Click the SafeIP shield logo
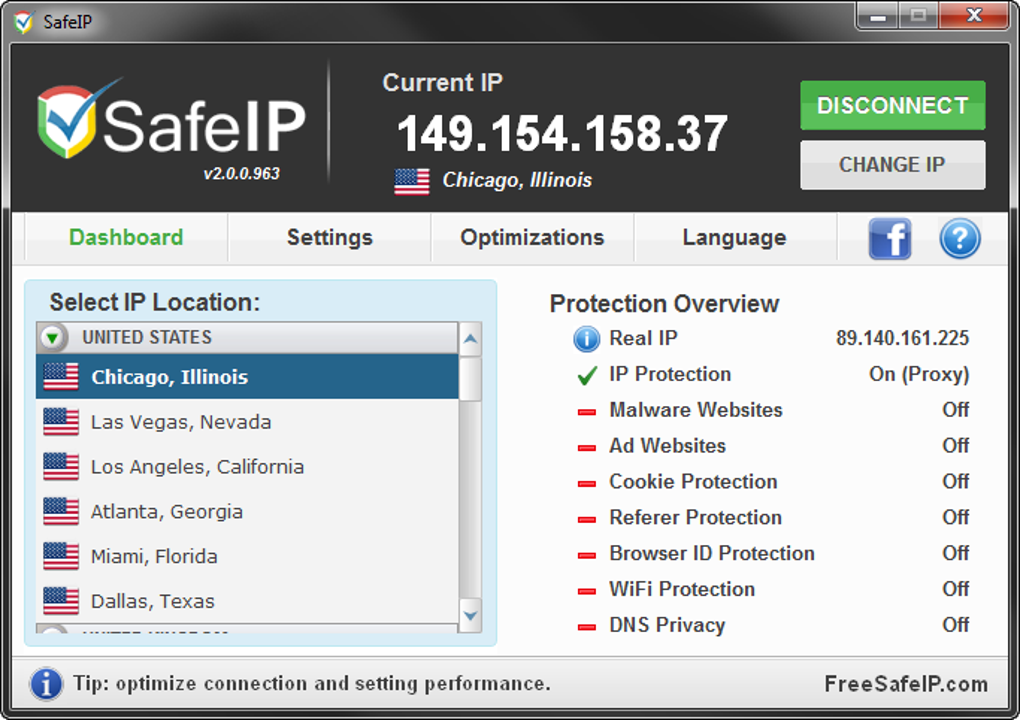The width and height of the screenshot is (1020, 720). pos(68,121)
